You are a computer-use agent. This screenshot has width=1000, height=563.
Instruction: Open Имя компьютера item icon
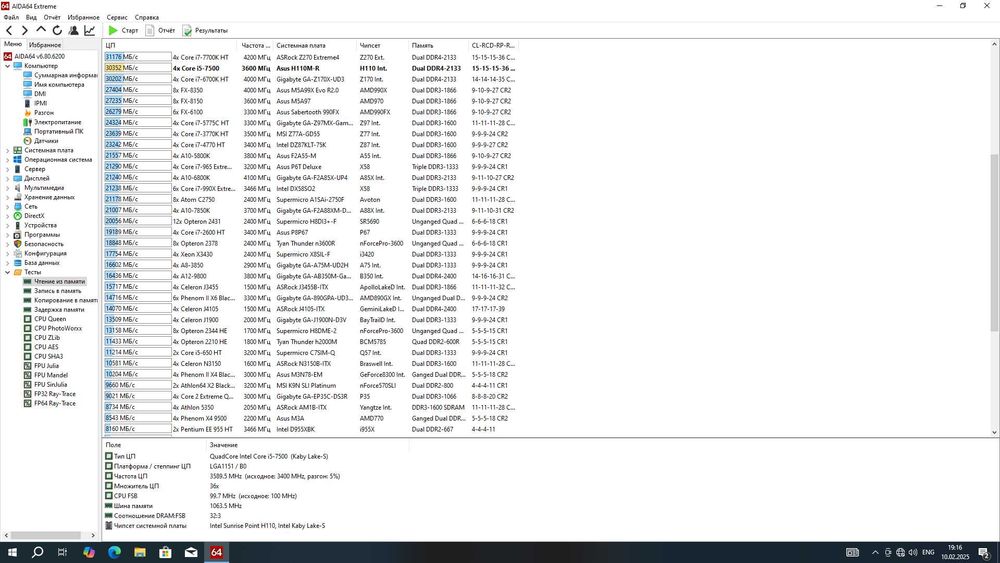pyautogui.click(x=27, y=84)
